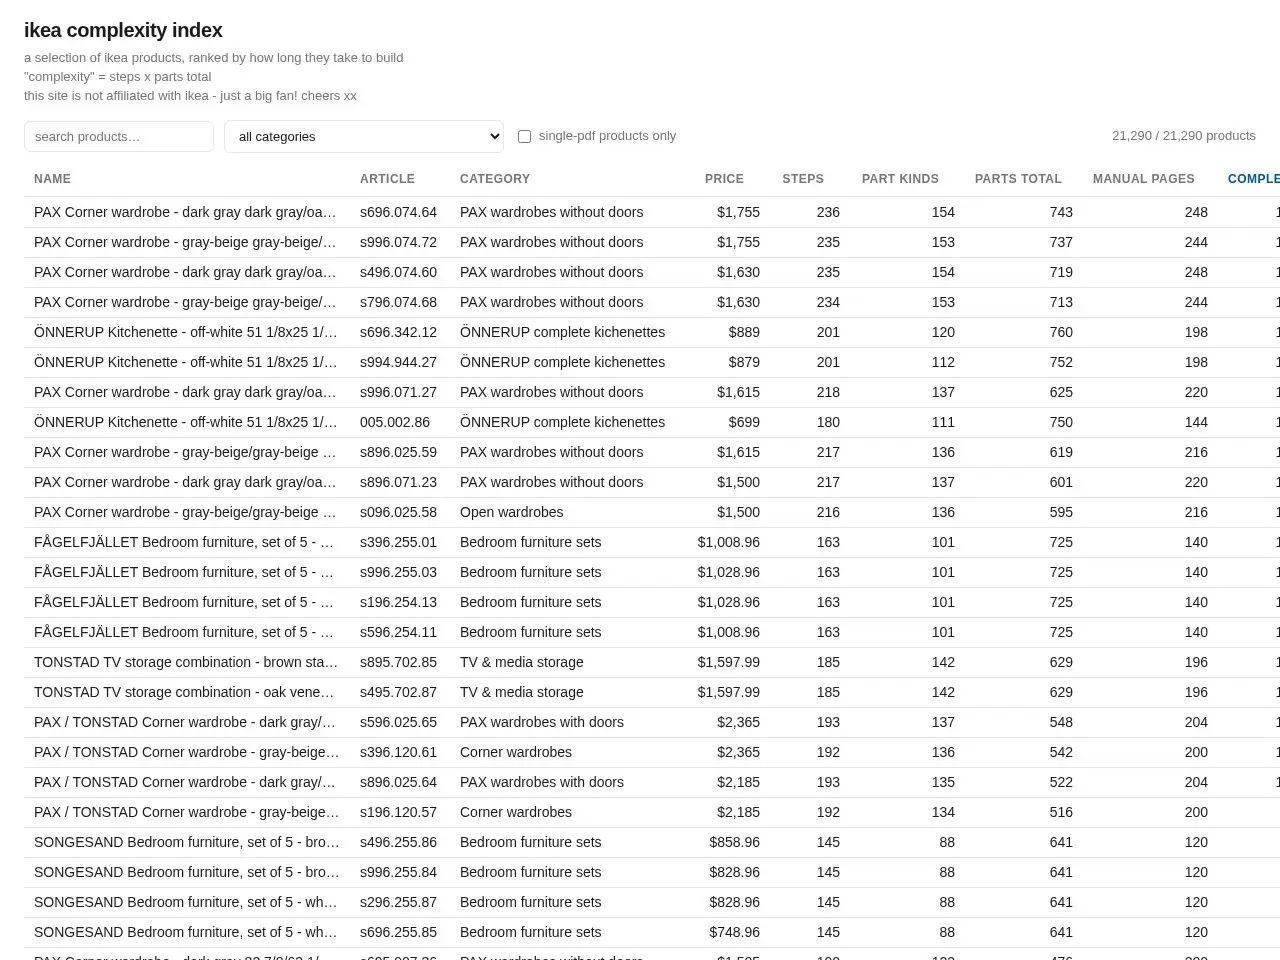Sort by the PRICE column header
The width and height of the screenshot is (1280, 960).
724,179
